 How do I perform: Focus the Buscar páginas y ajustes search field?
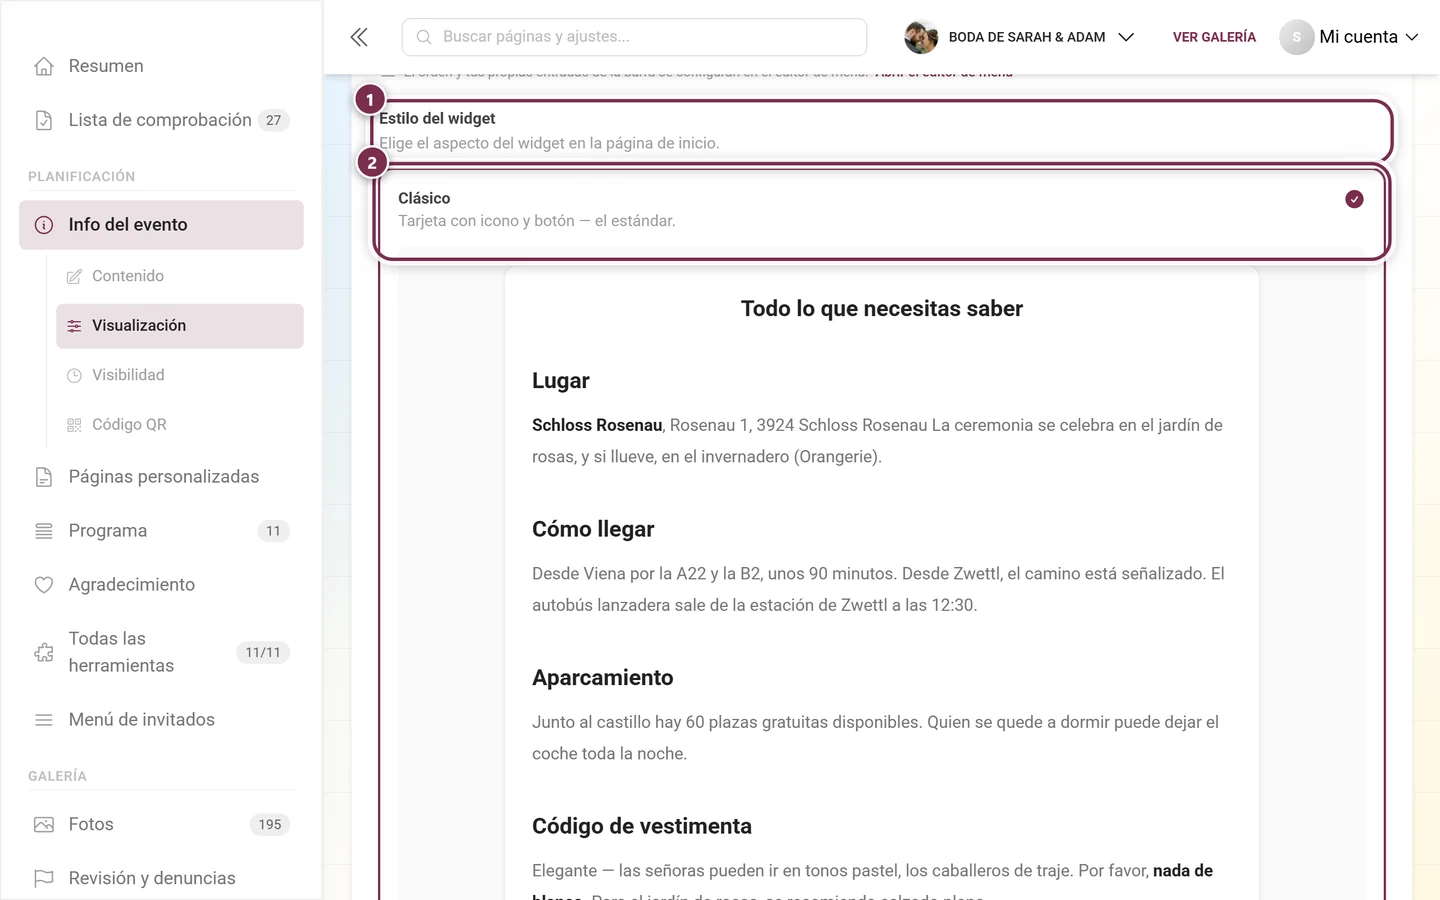[634, 37]
